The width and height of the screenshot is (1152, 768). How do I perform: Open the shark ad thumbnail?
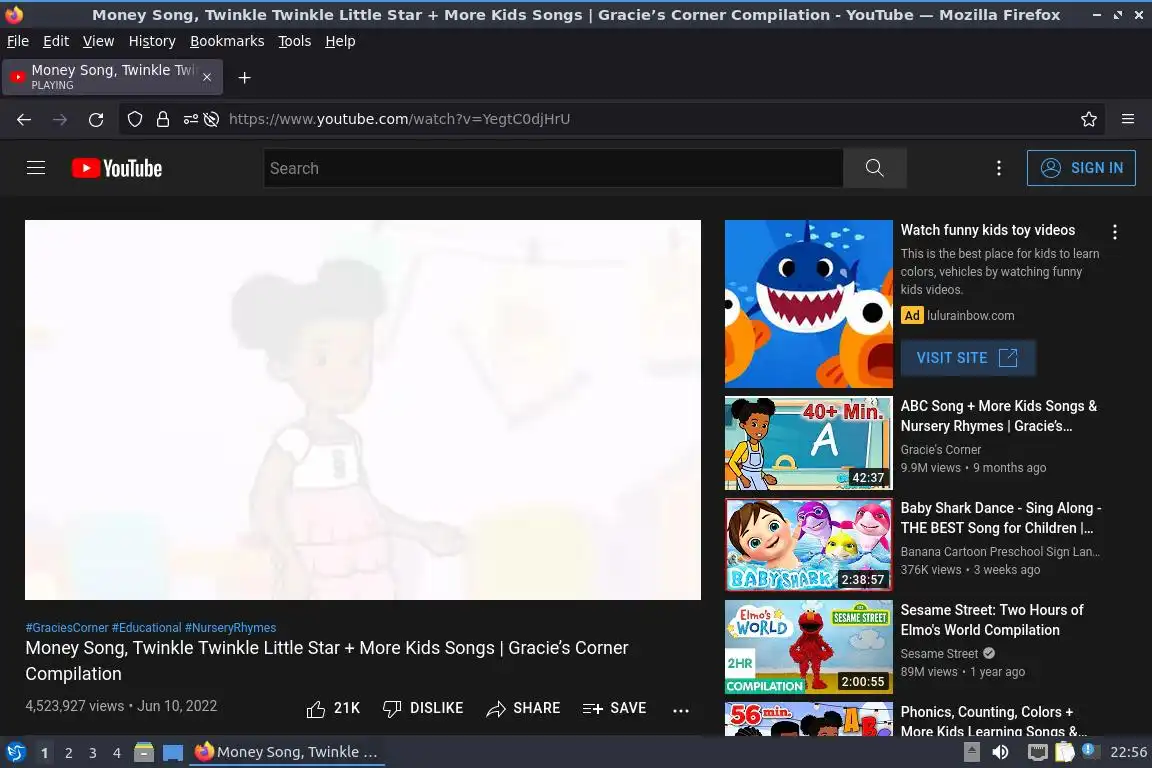click(808, 304)
